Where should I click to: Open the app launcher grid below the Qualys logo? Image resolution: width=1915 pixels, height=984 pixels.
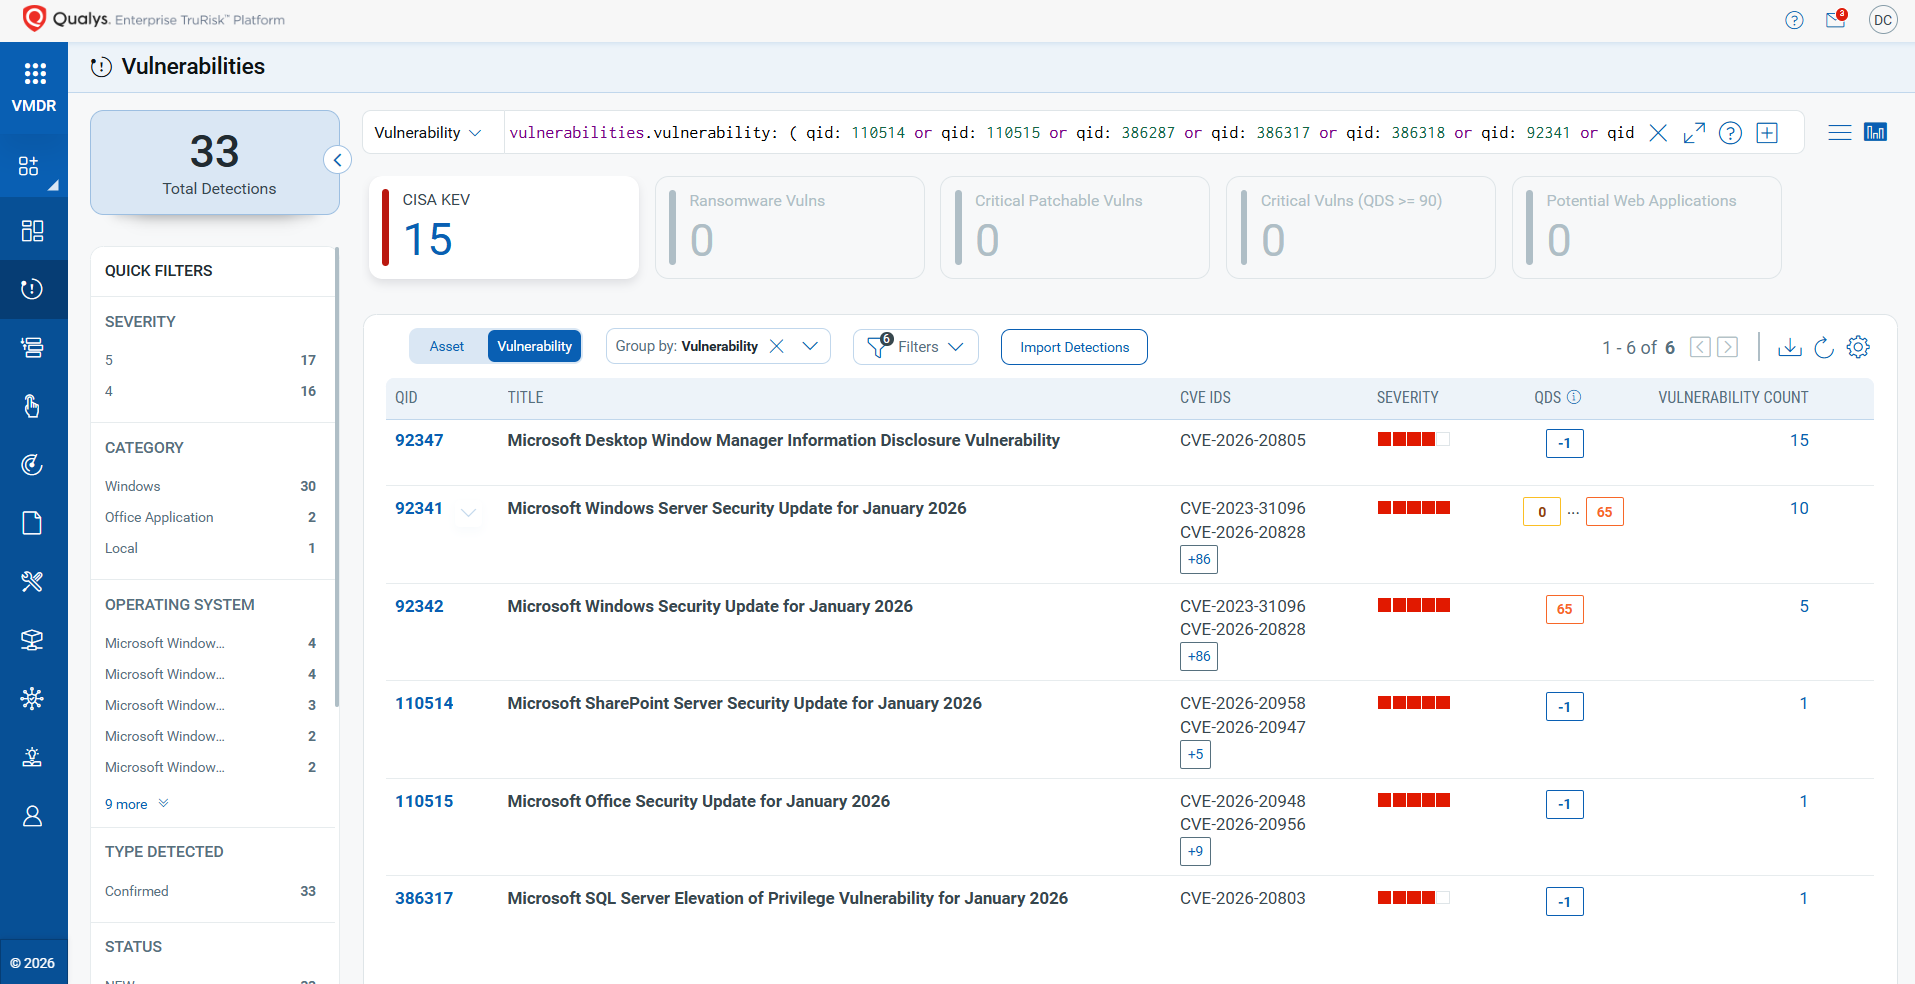[34, 74]
